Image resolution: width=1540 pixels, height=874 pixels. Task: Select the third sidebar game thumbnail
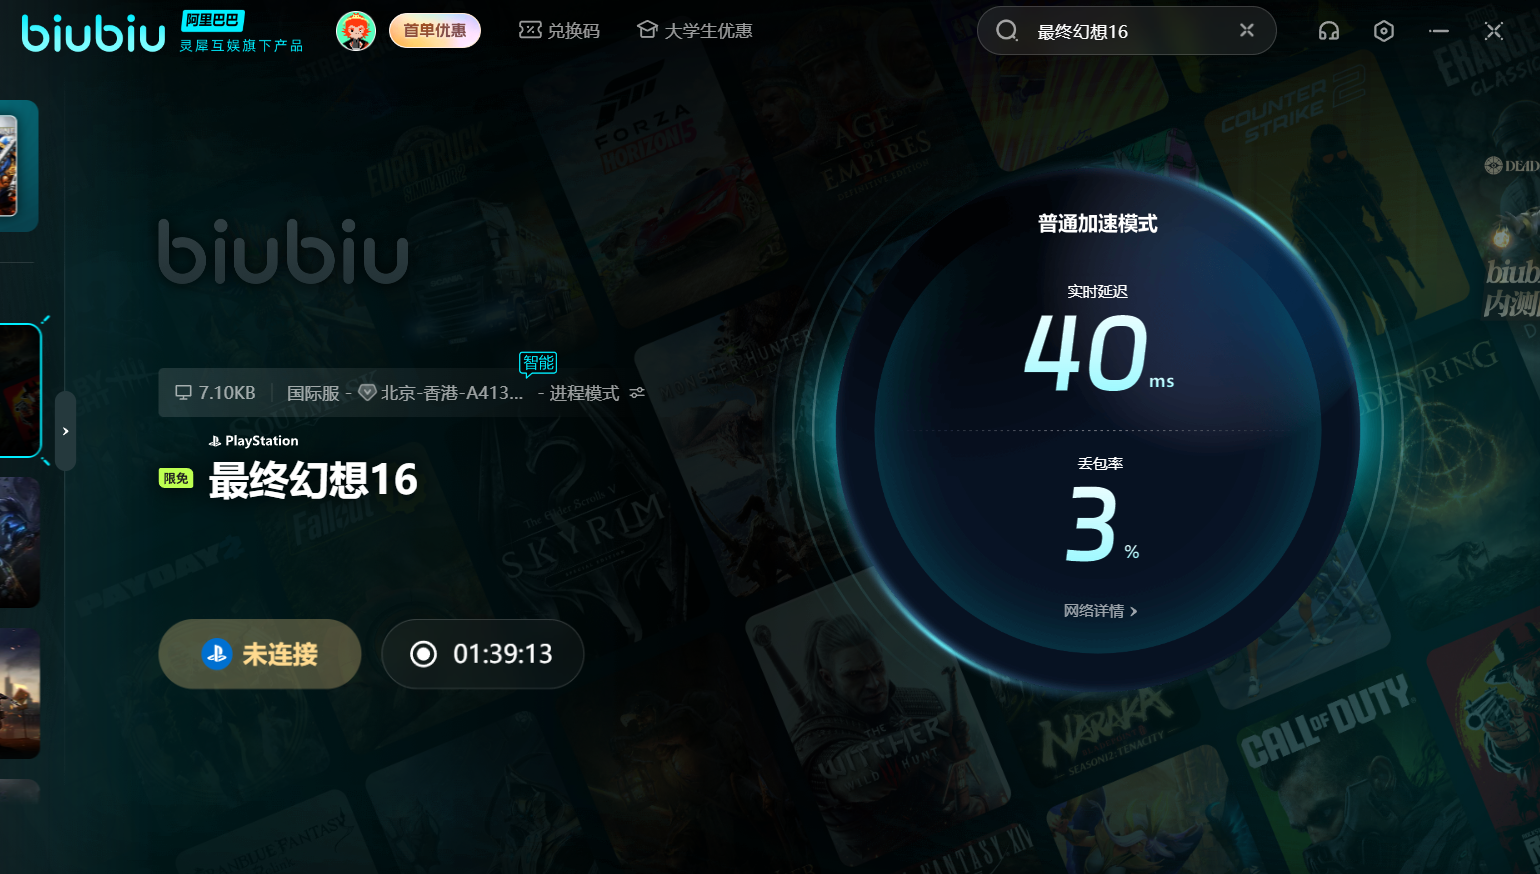(x=18, y=542)
